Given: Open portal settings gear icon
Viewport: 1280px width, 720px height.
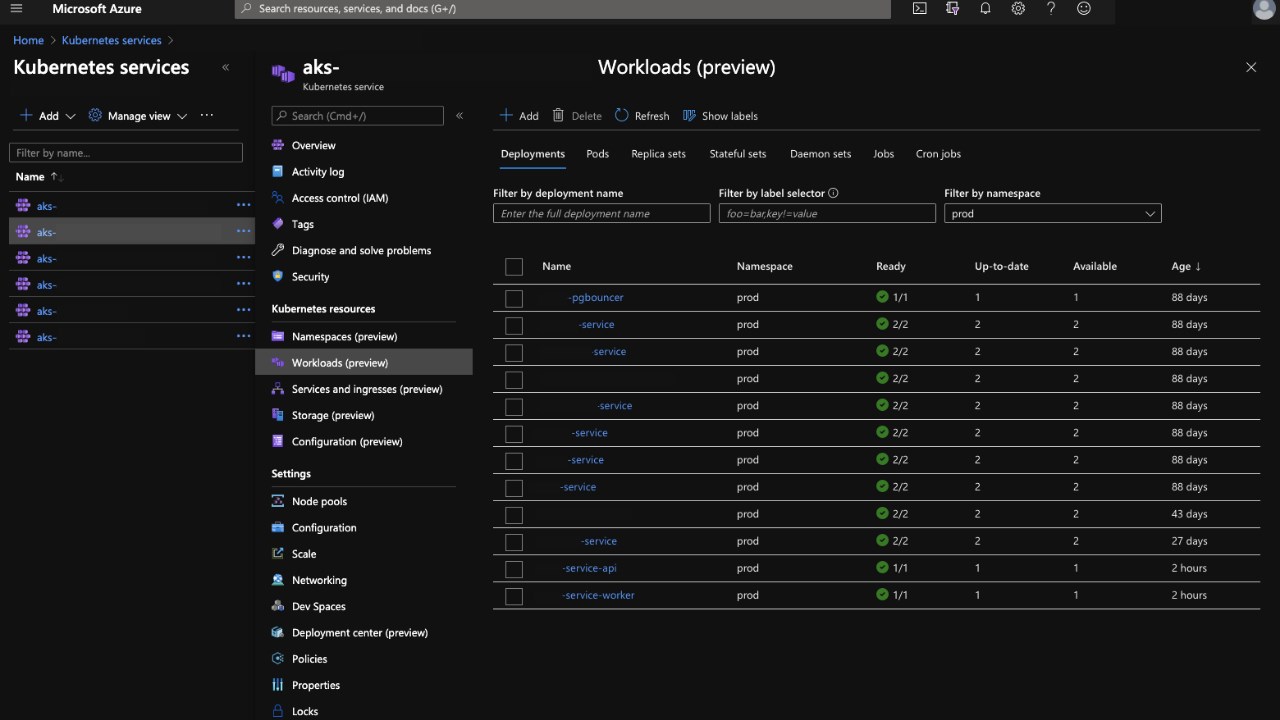Looking at the screenshot, I should click(x=1018, y=9).
